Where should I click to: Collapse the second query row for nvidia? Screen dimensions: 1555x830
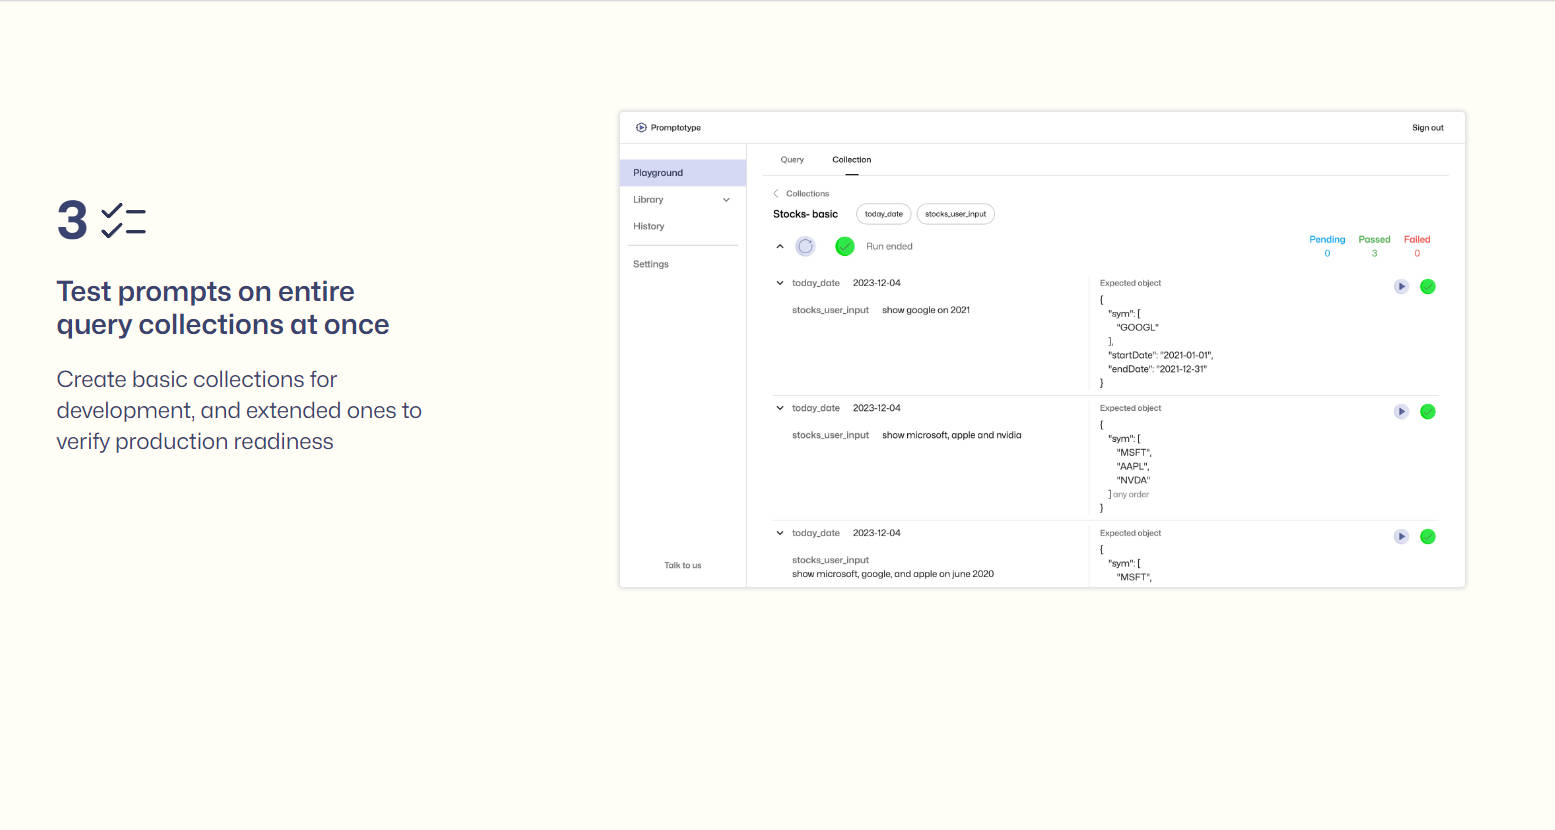coord(780,408)
